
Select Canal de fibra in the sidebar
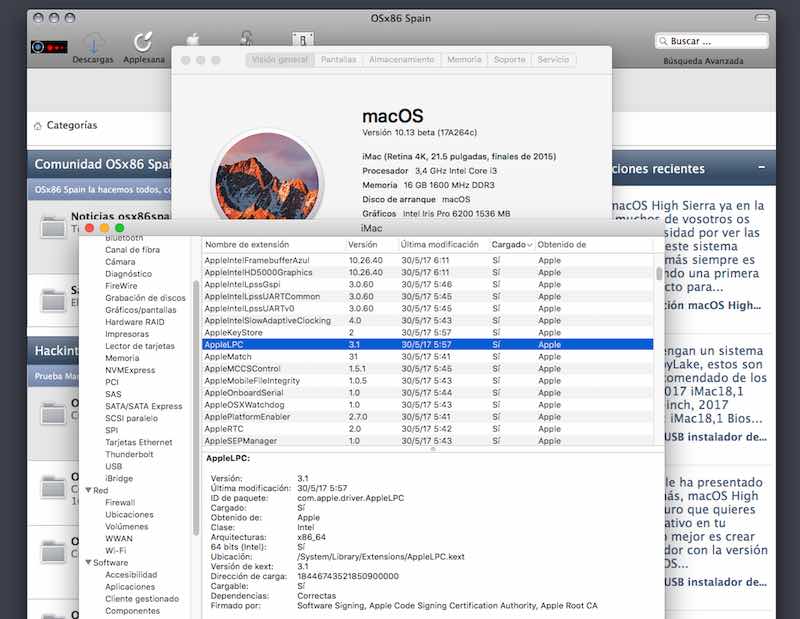[x=133, y=250]
